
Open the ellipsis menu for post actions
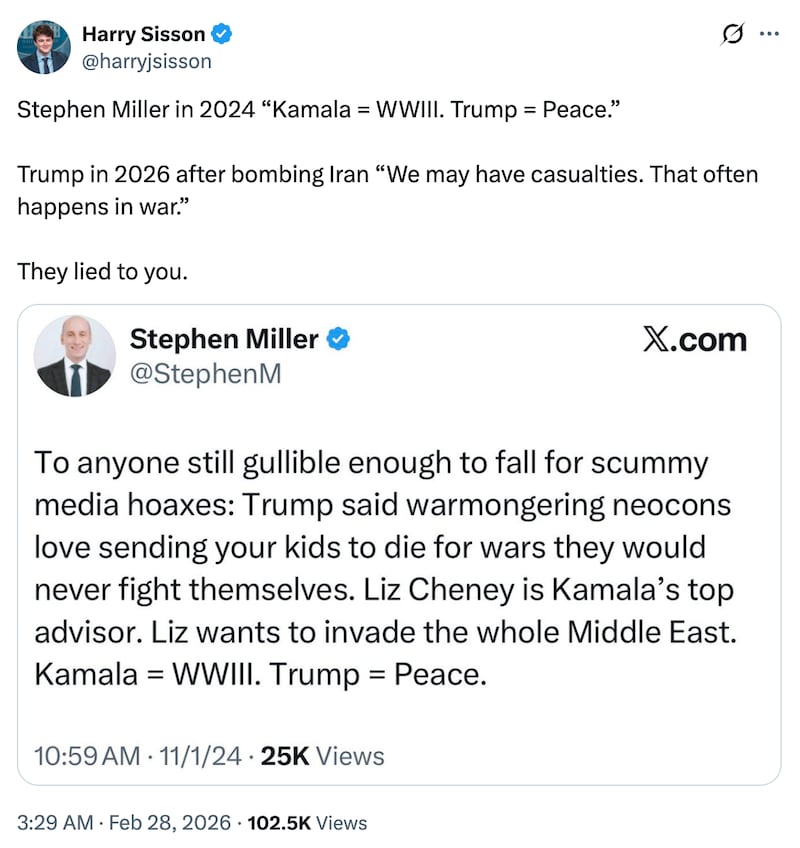coord(770,33)
